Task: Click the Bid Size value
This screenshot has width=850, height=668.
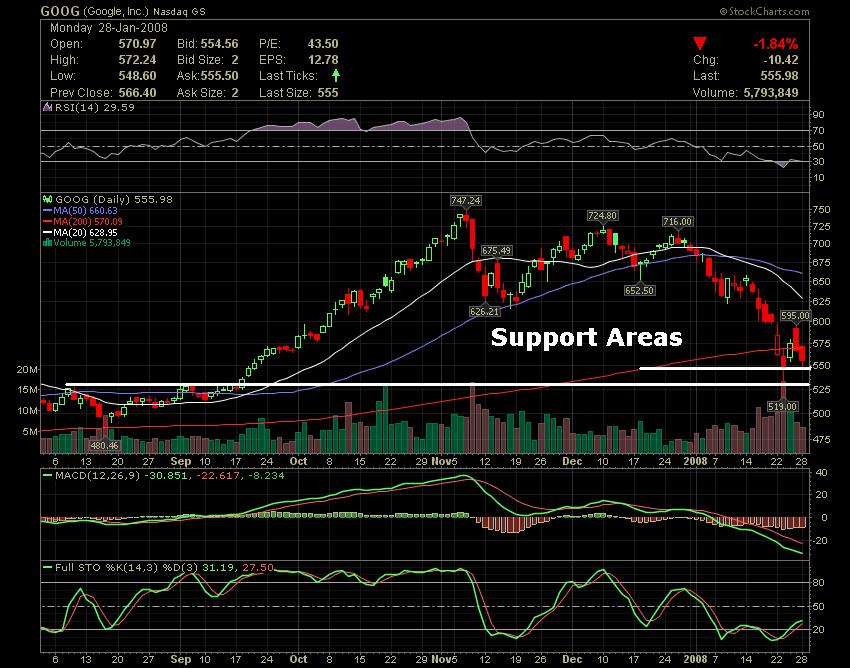Action: [x=235, y=60]
